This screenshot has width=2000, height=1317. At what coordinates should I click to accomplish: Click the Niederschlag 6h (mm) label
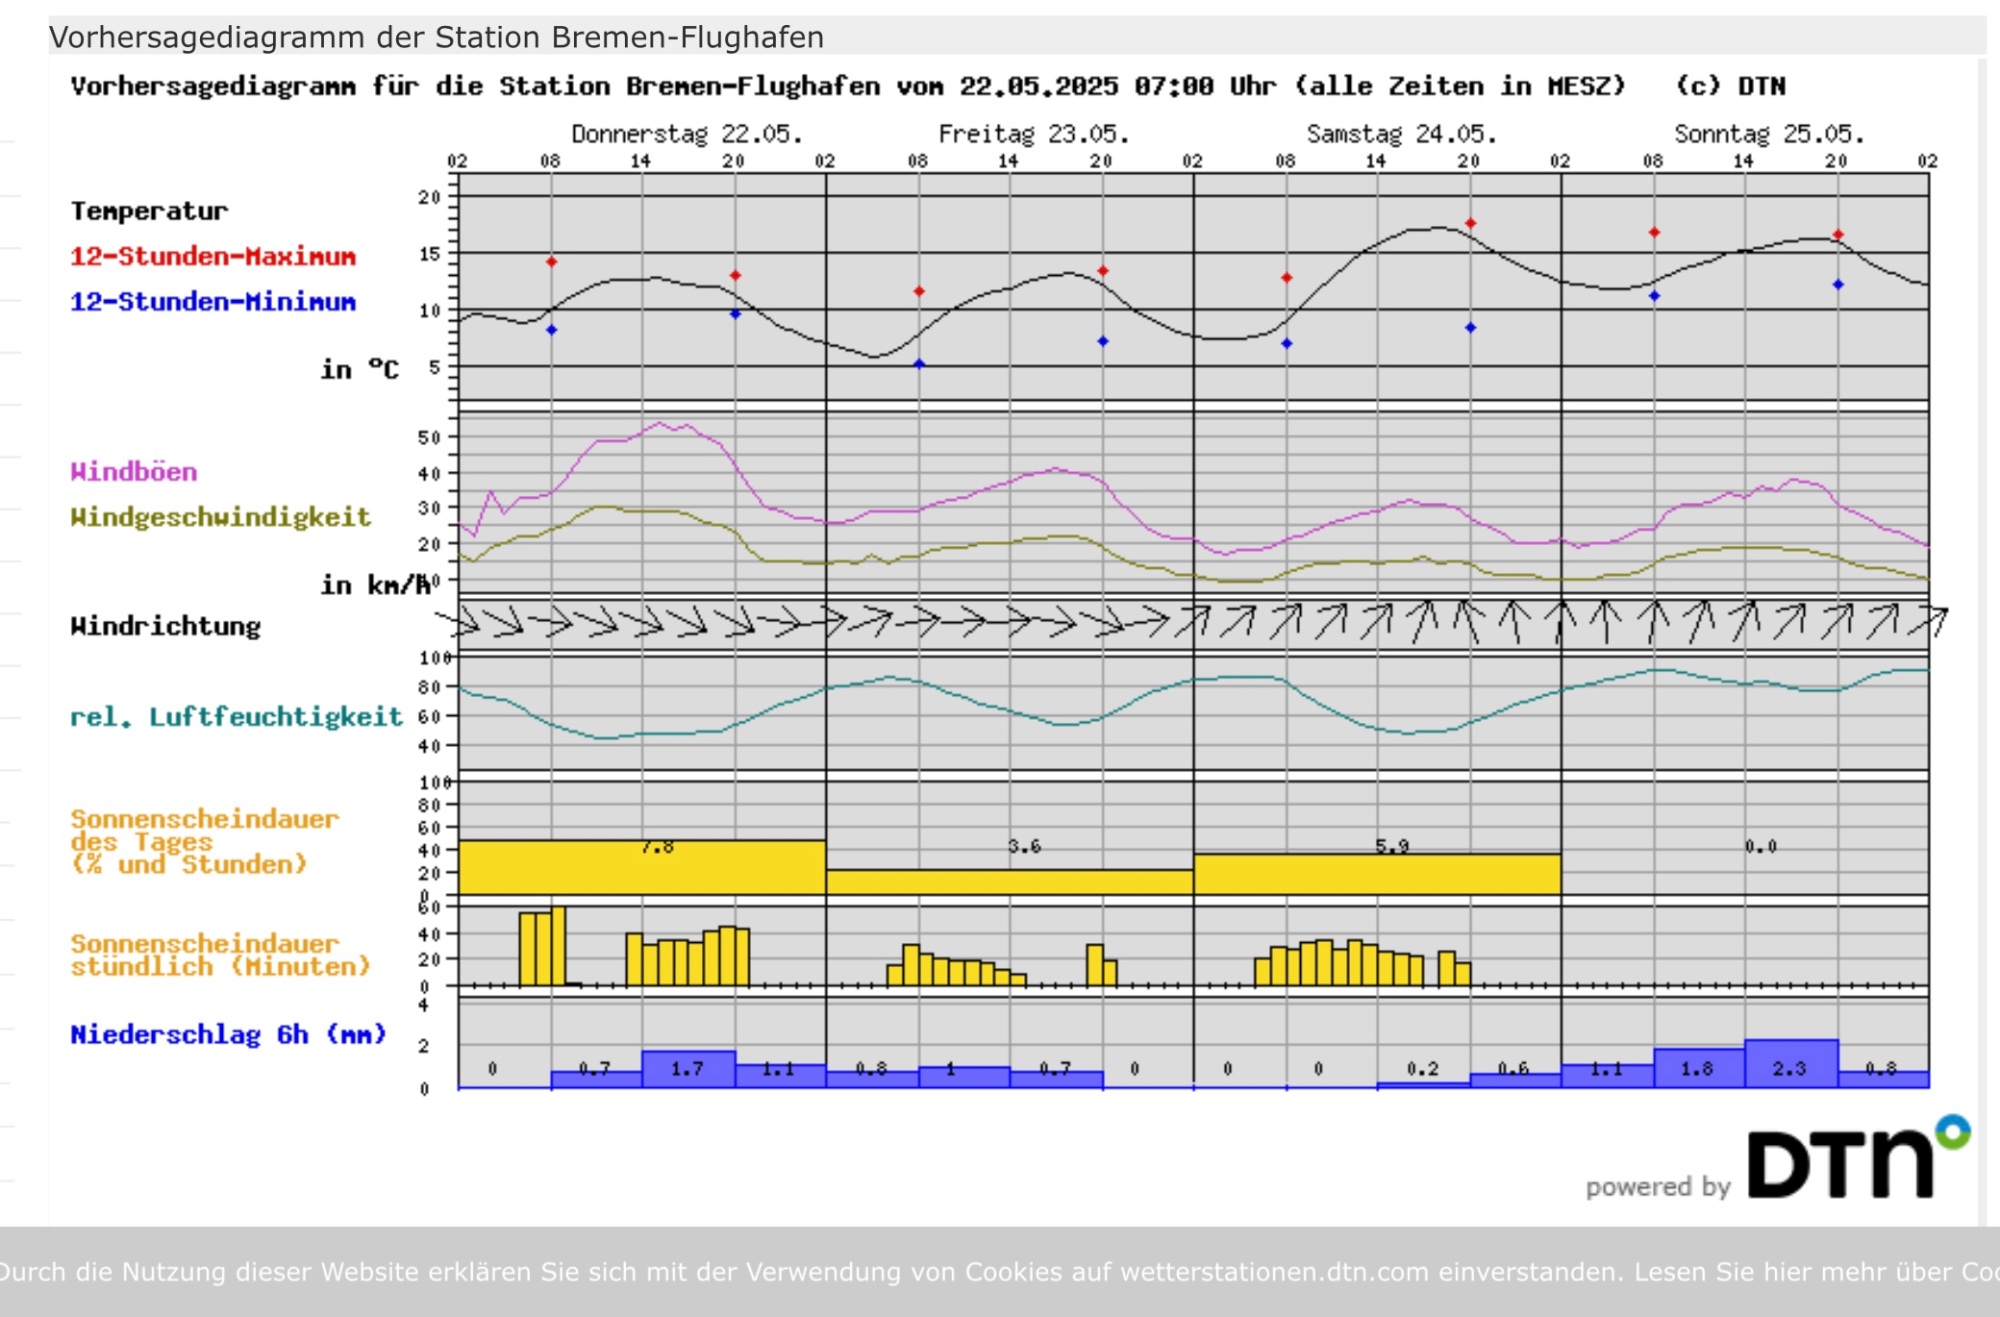[x=228, y=1034]
